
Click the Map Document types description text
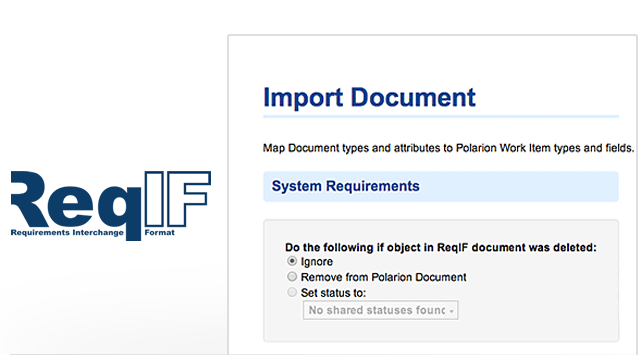(448, 148)
